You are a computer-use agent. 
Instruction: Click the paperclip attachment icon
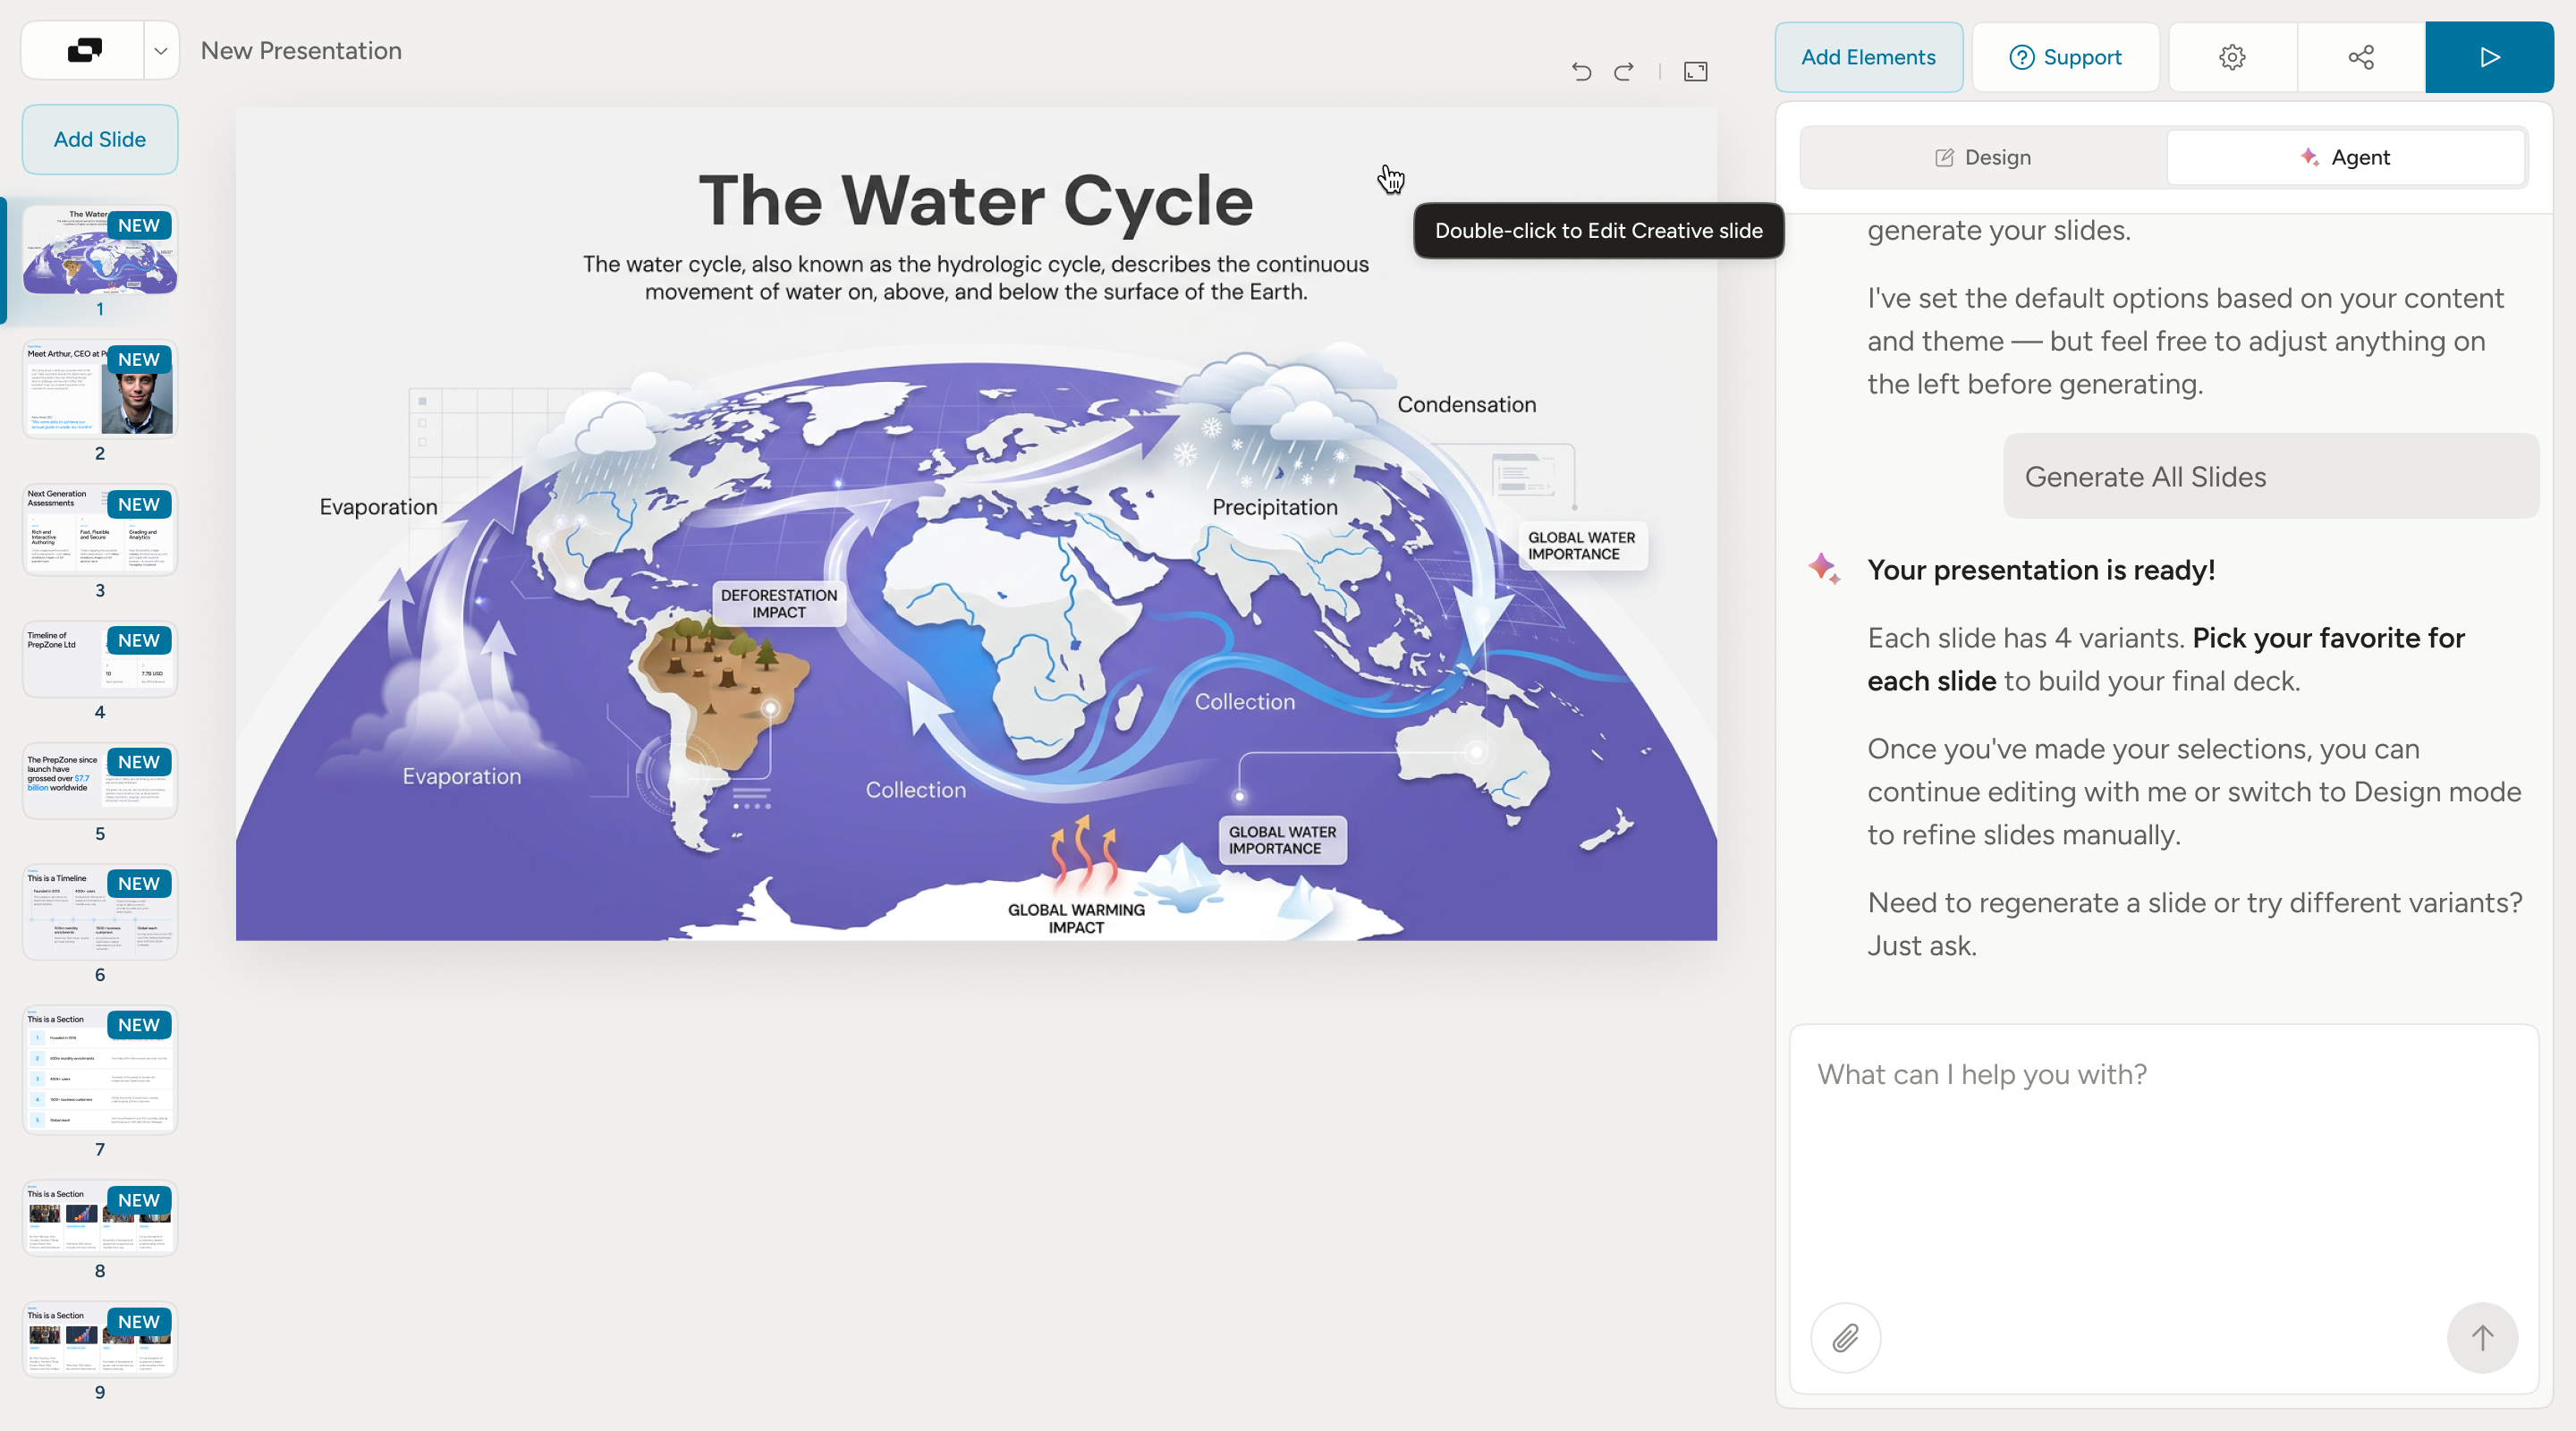pos(1845,1337)
